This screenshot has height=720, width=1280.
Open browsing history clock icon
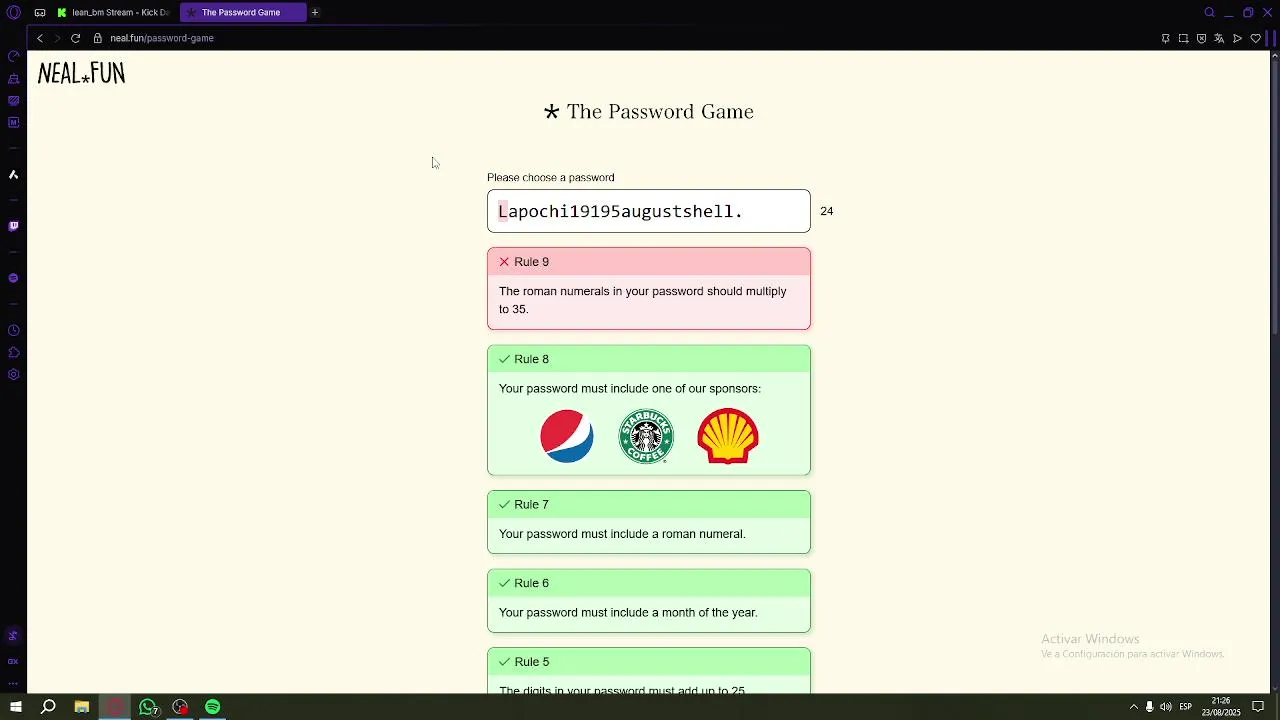pos(13,330)
